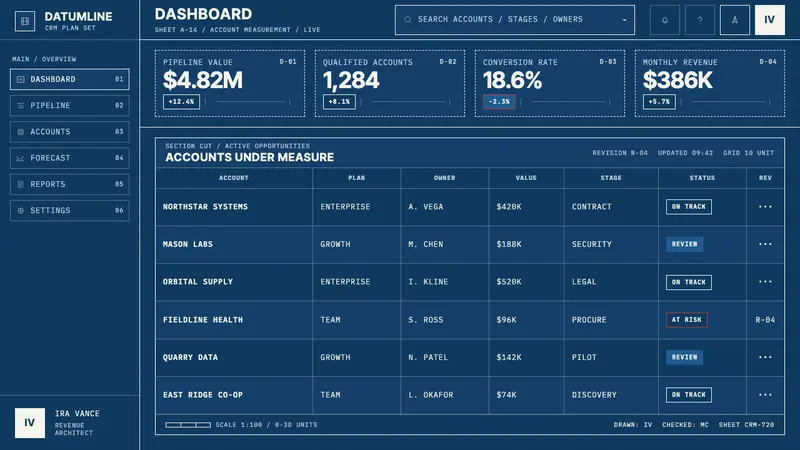This screenshot has width=800, height=450.
Task: Click Dashboard sidebar icon
Action: click(x=20, y=80)
